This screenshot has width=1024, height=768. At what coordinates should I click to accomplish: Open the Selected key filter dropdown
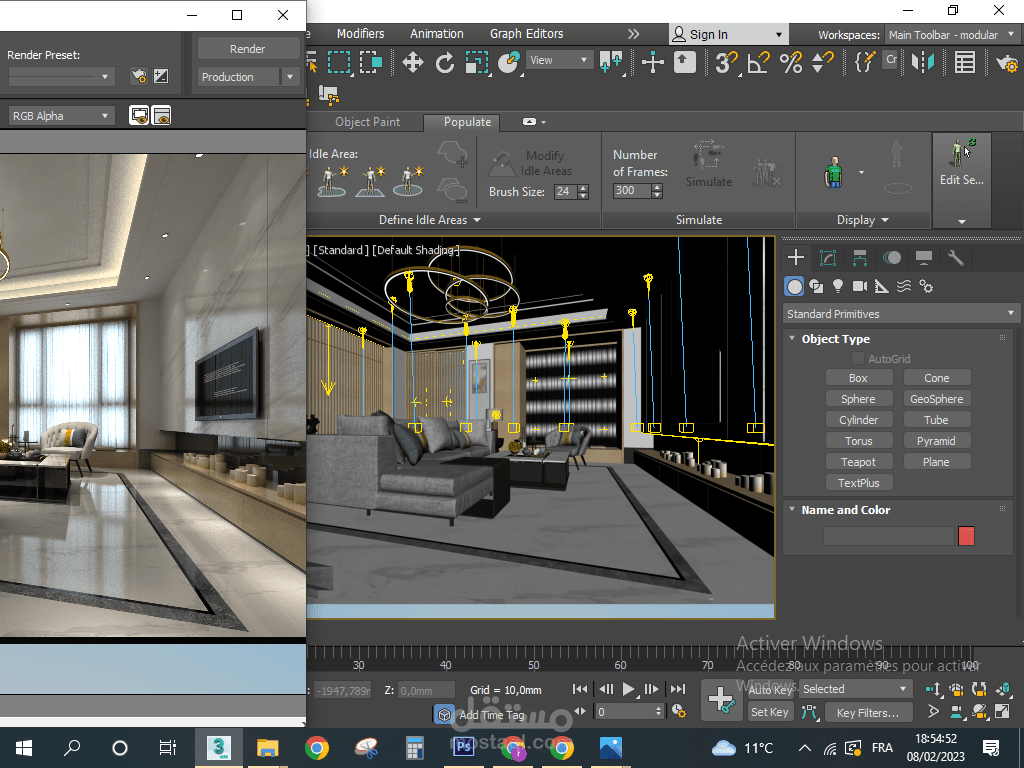pyautogui.click(x=855, y=689)
